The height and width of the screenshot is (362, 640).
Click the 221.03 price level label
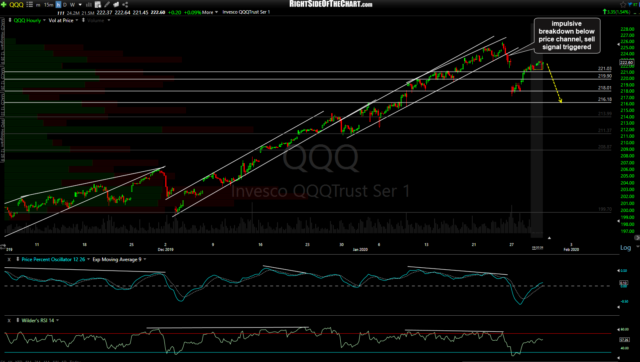(604, 69)
